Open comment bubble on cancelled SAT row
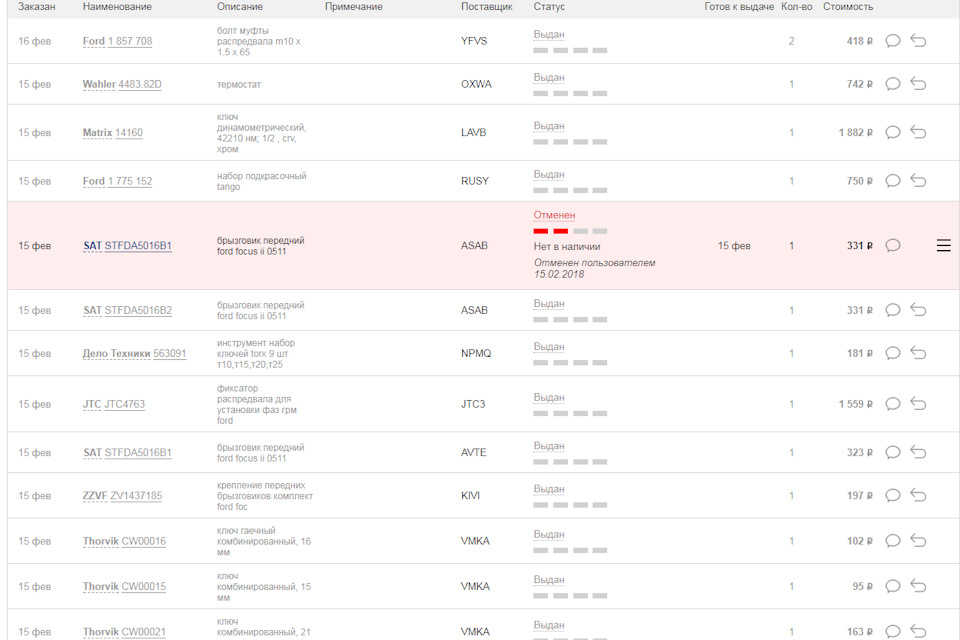The image size is (960, 640). point(893,246)
